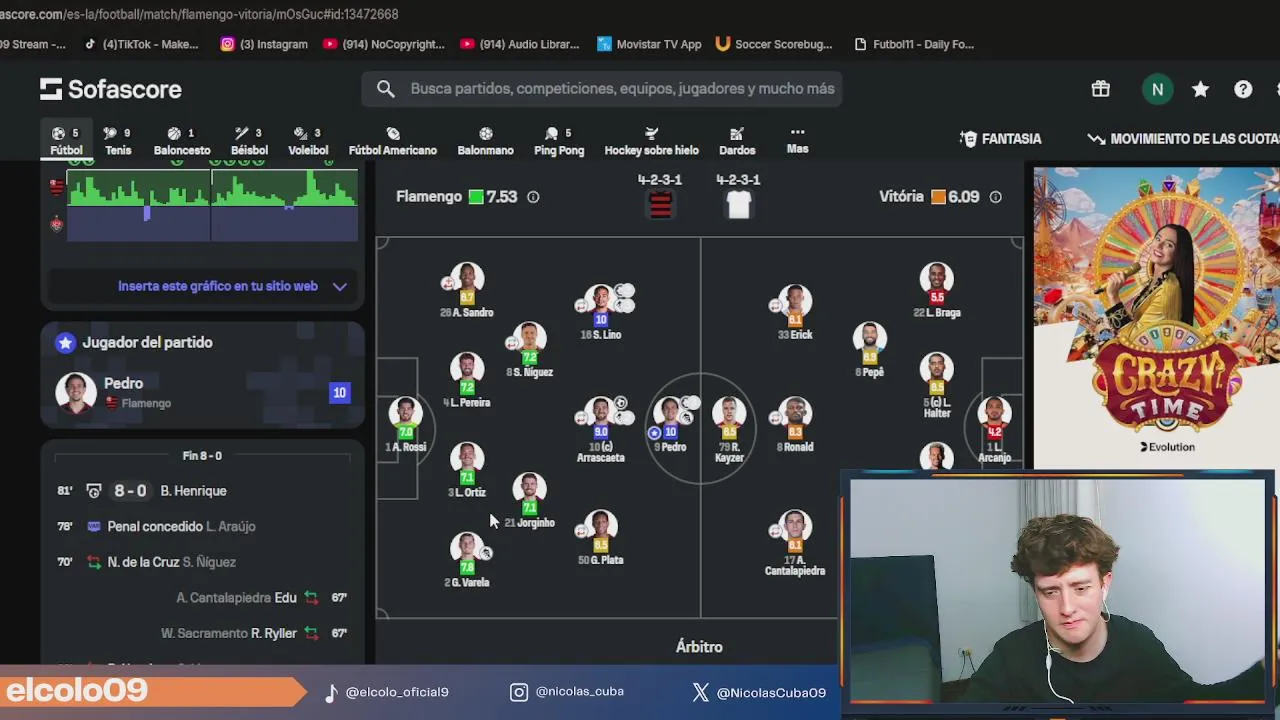This screenshot has width=1280, height=720.
Task: Select player A. Sandro on pitch
Action: point(467,290)
